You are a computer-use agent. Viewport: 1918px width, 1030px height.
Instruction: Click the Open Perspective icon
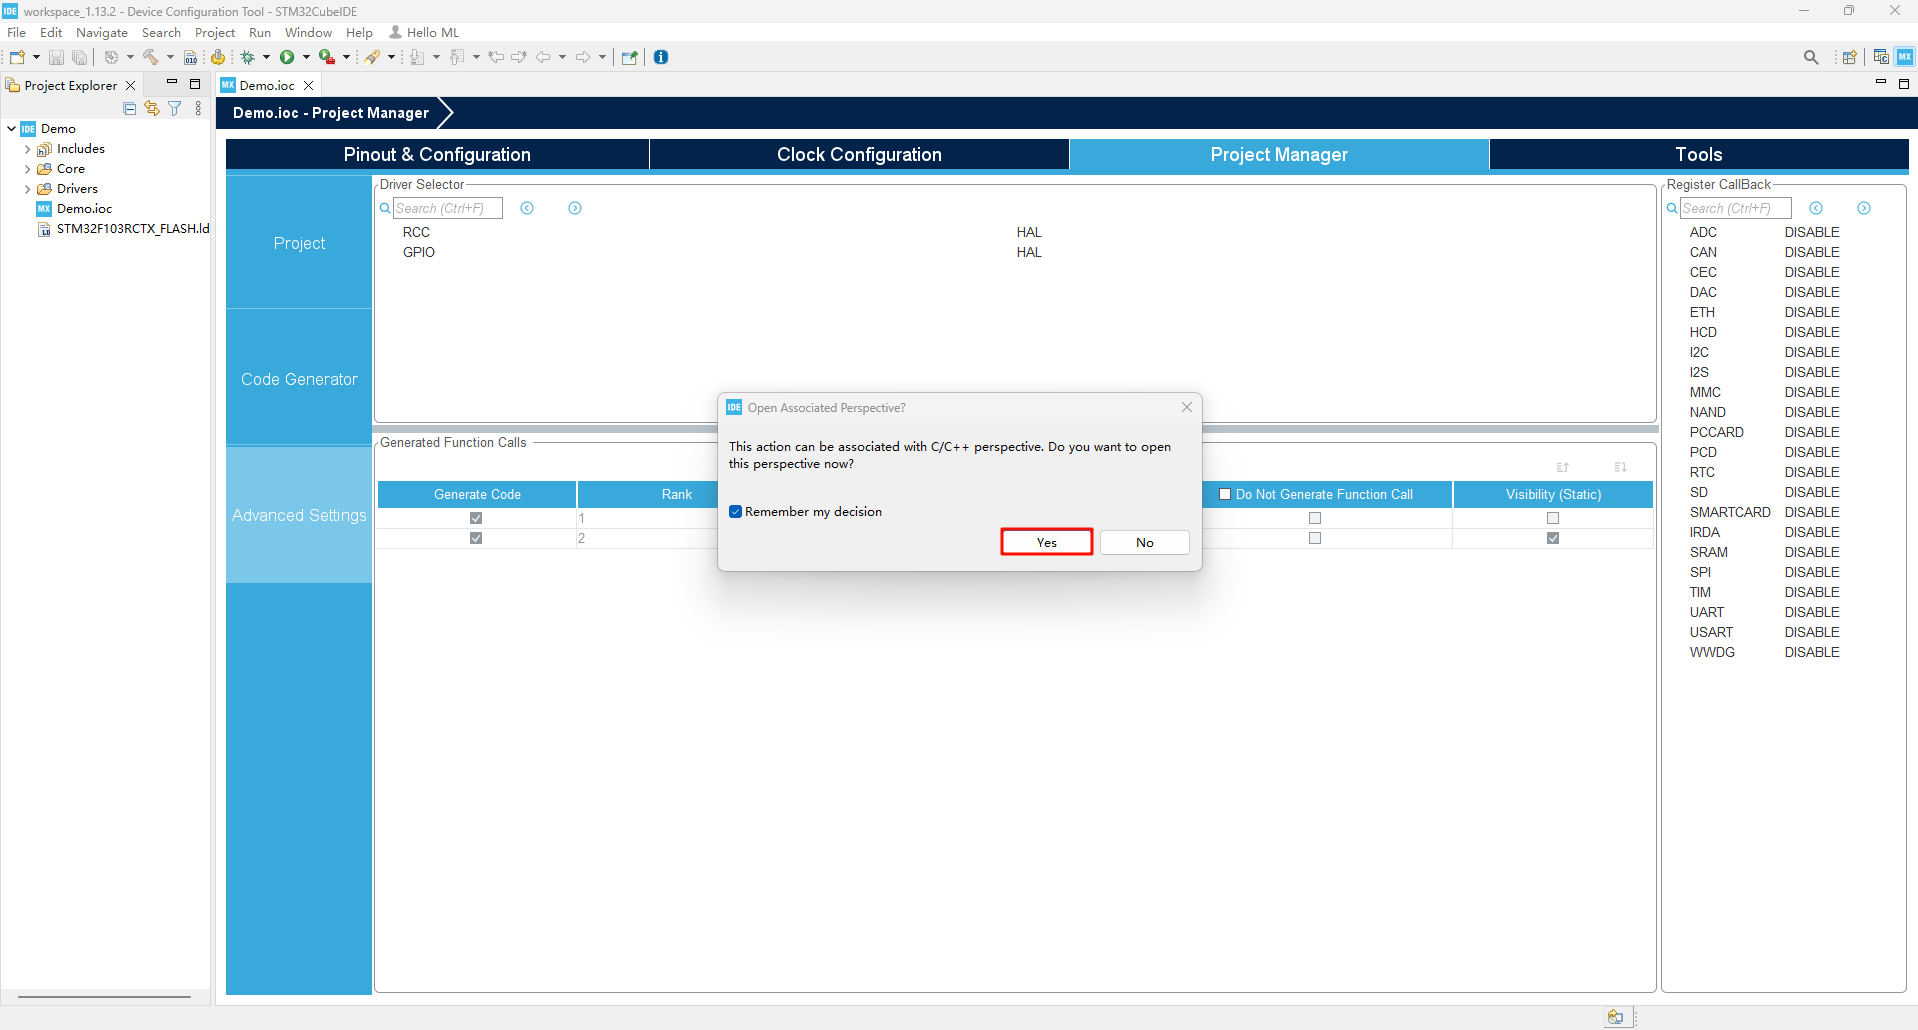pos(1850,57)
